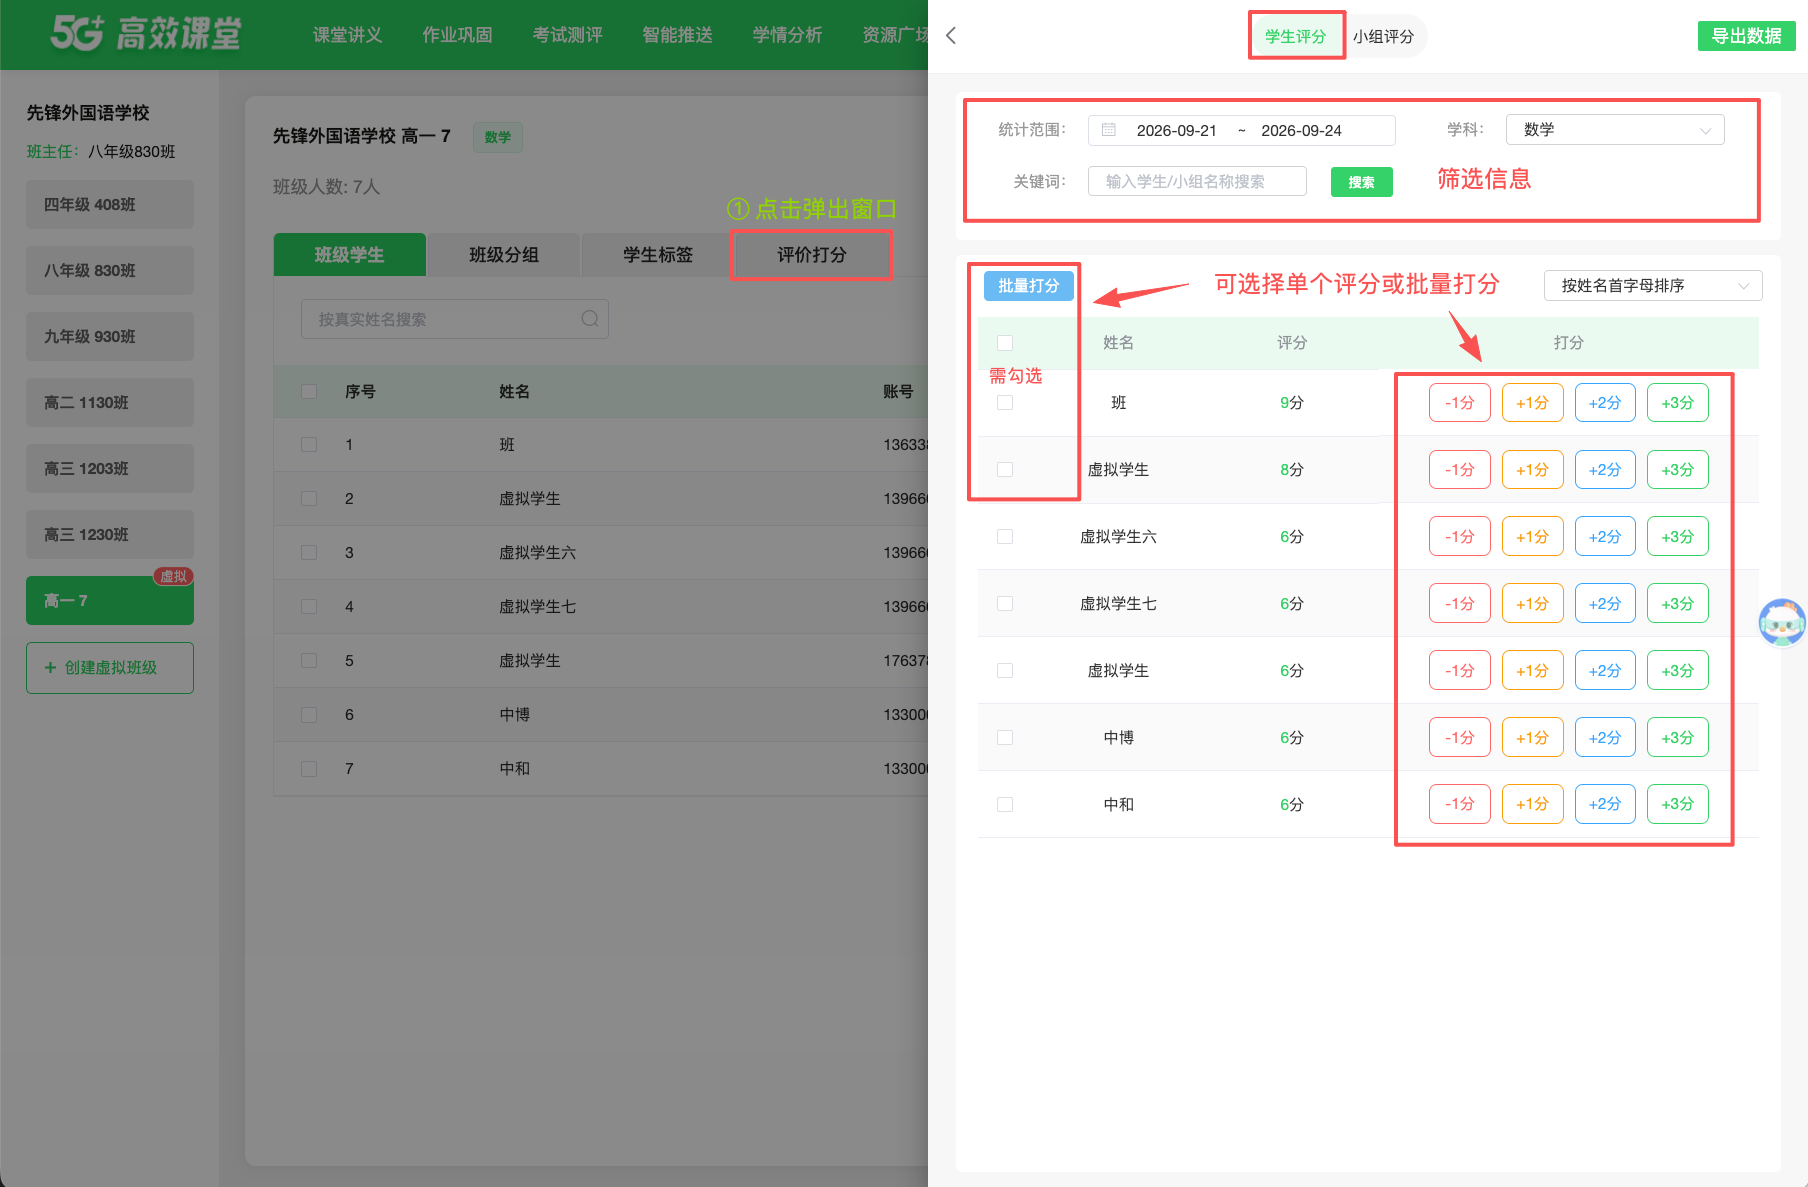Check the box for 中和 in the scoring panel
The width and height of the screenshot is (1808, 1187).
click(1005, 805)
